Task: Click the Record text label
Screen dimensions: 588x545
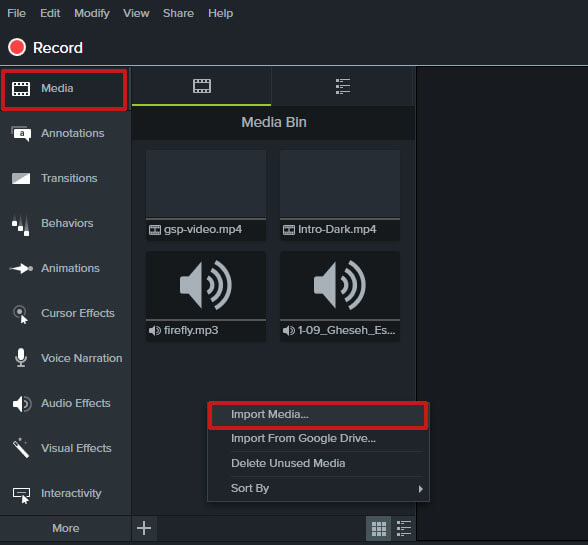Action: [58, 48]
